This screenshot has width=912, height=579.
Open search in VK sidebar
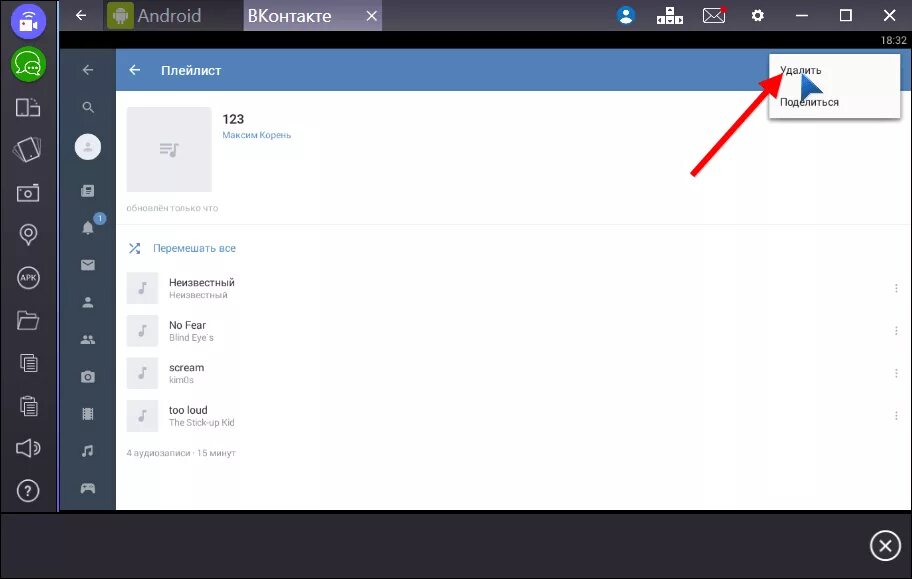click(88, 107)
